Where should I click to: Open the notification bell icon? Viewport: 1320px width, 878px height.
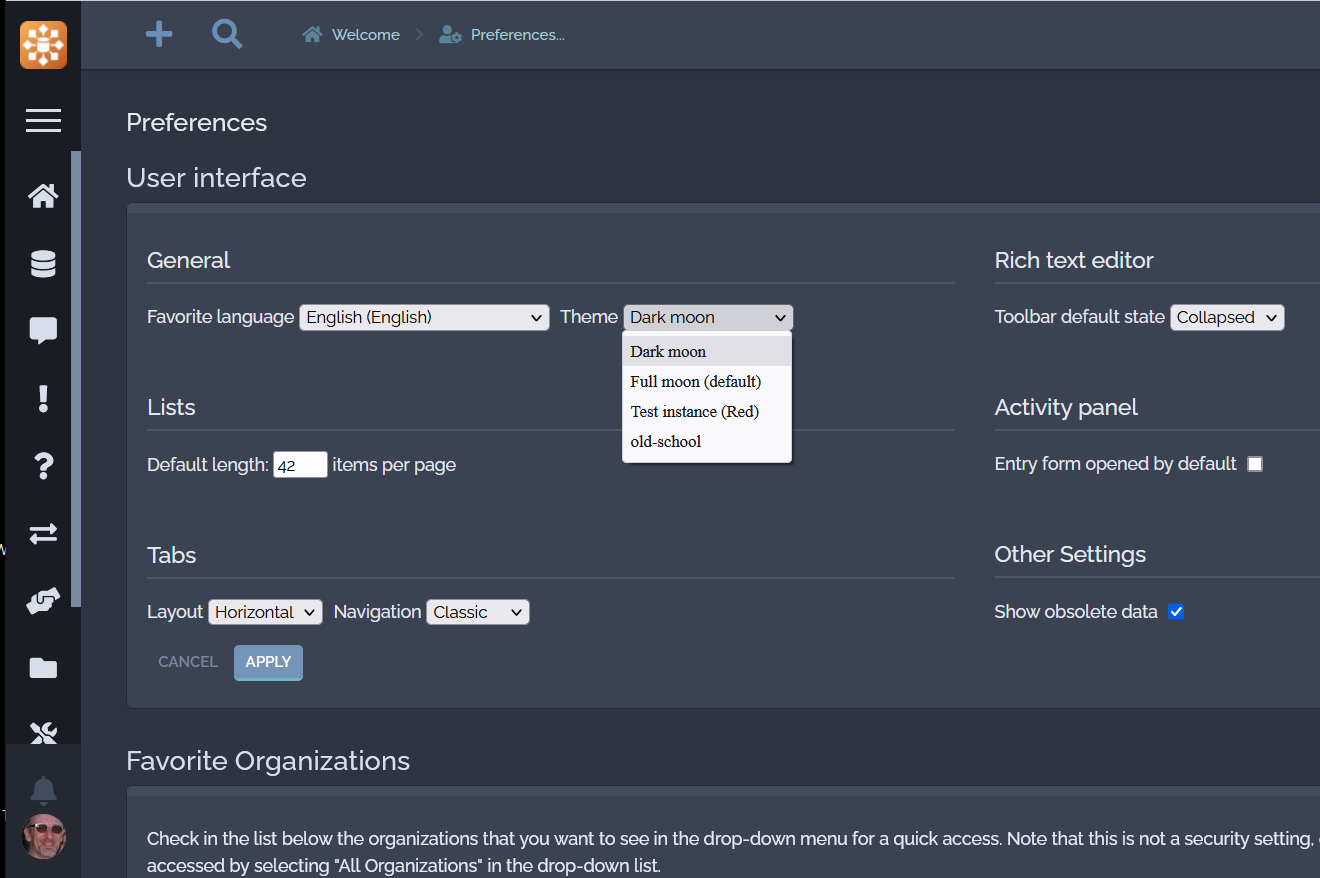click(43, 790)
